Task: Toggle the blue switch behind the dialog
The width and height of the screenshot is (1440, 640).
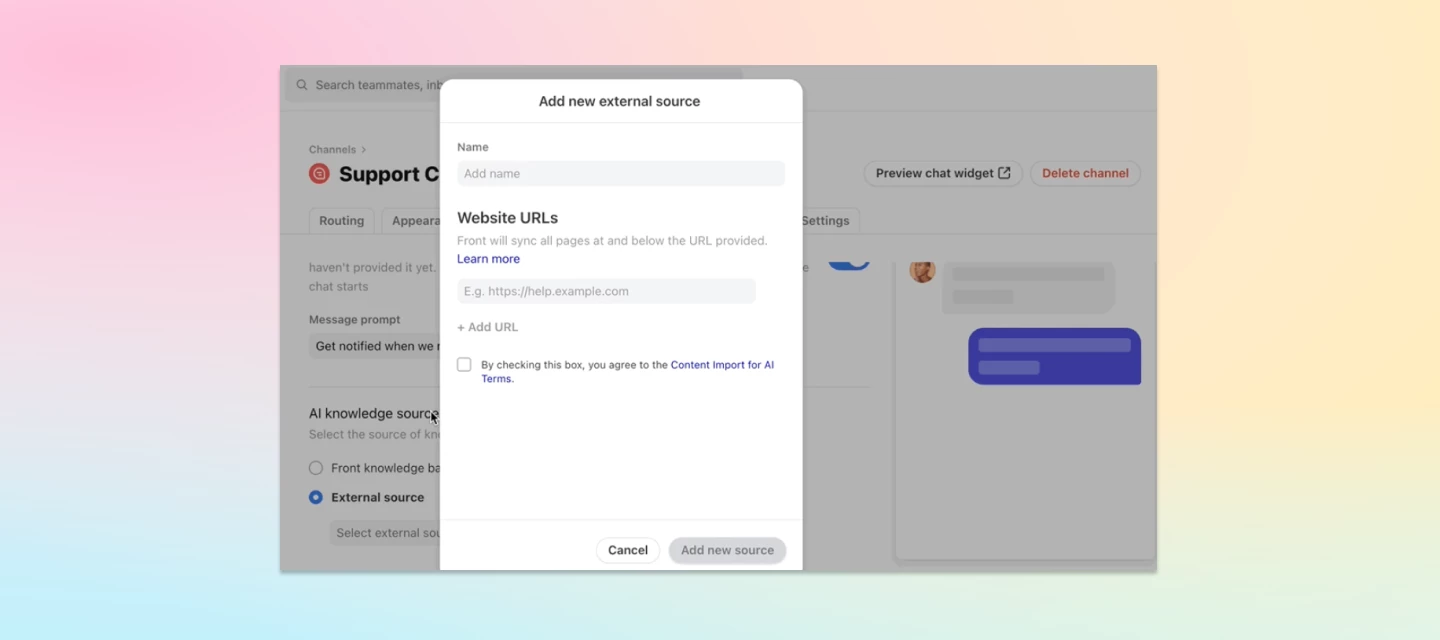Action: click(x=848, y=265)
